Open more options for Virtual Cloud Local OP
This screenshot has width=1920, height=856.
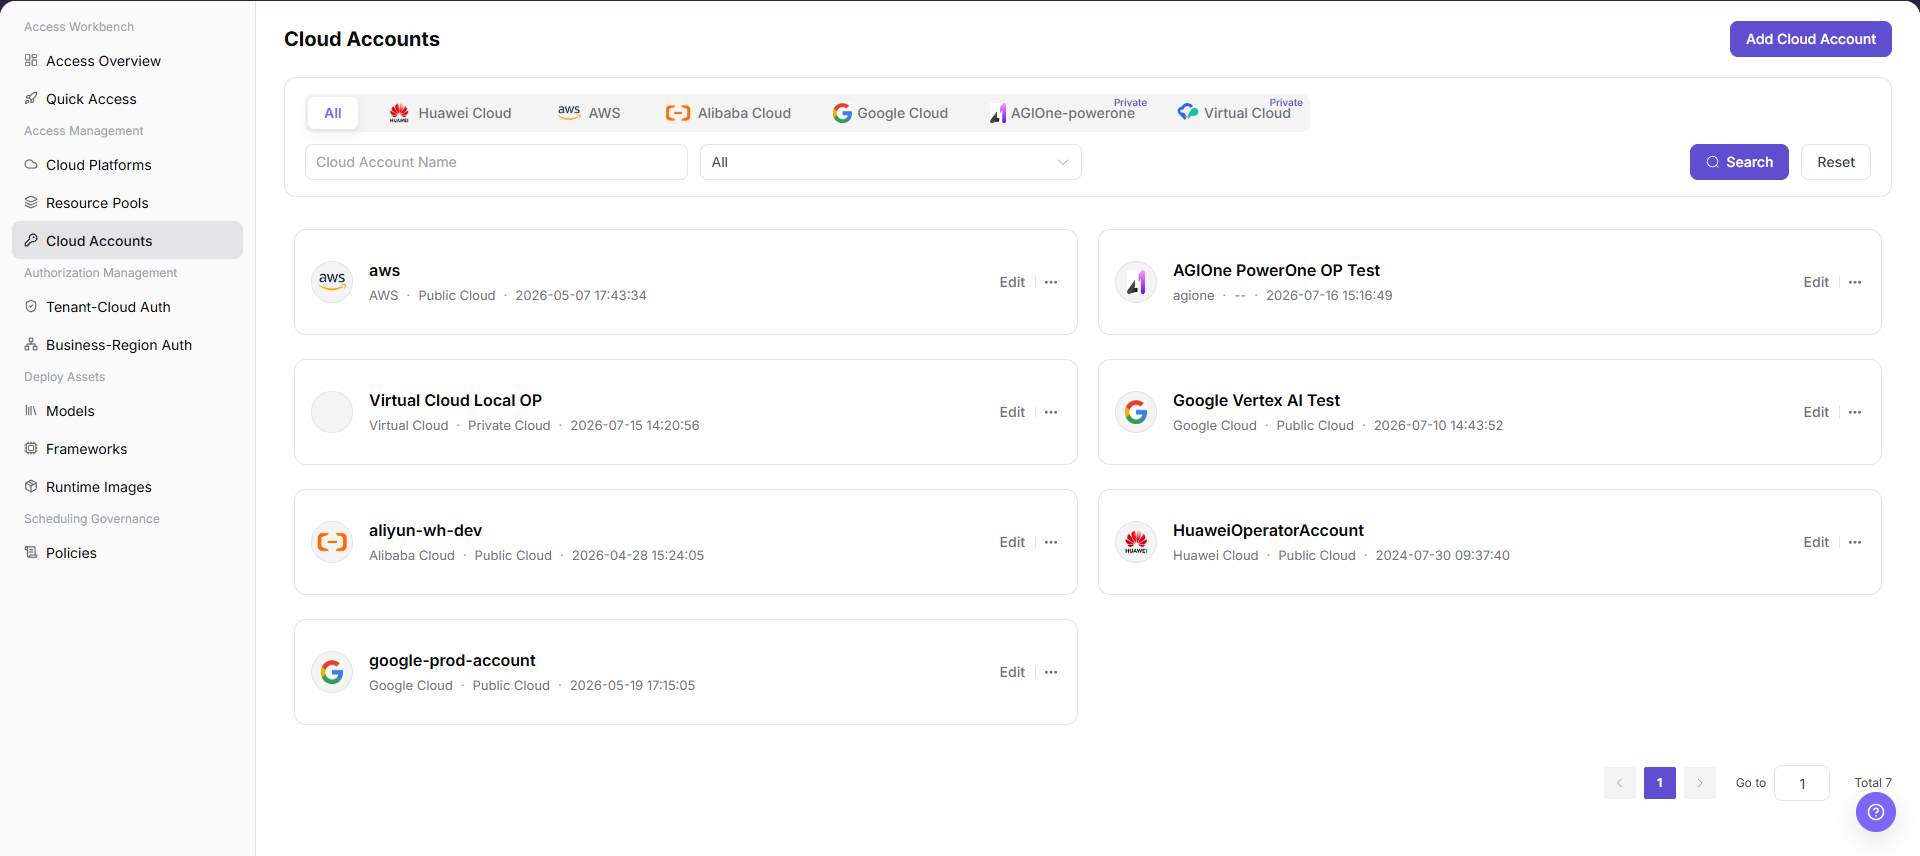(1051, 412)
